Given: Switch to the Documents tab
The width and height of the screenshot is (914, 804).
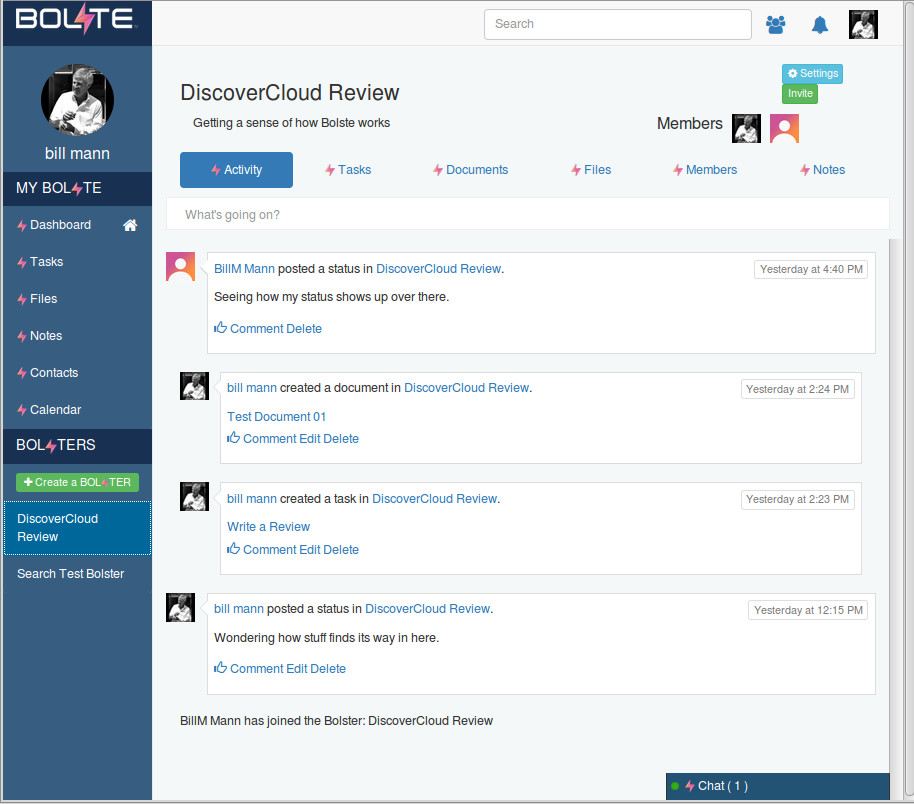Looking at the screenshot, I should (470, 170).
